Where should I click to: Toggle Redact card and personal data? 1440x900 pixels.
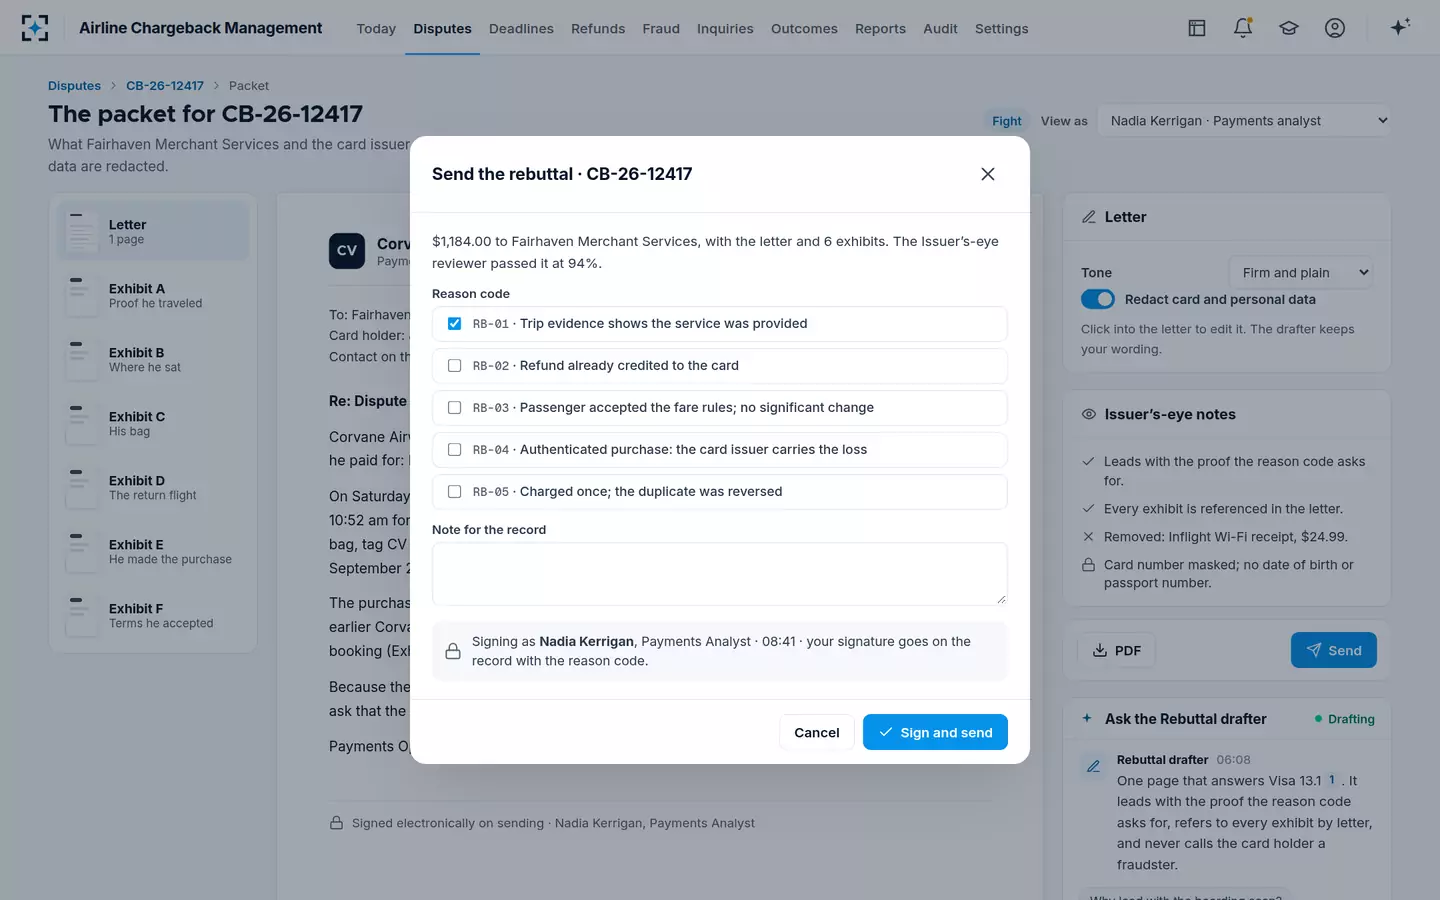[x=1098, y=299]
